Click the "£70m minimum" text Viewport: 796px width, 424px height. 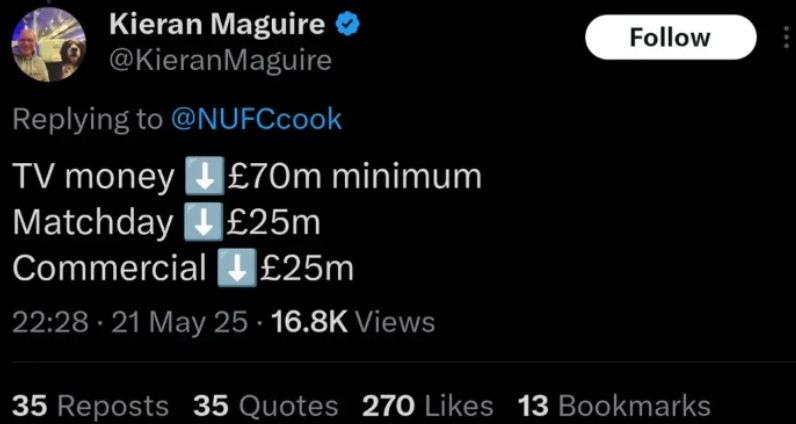354,177
